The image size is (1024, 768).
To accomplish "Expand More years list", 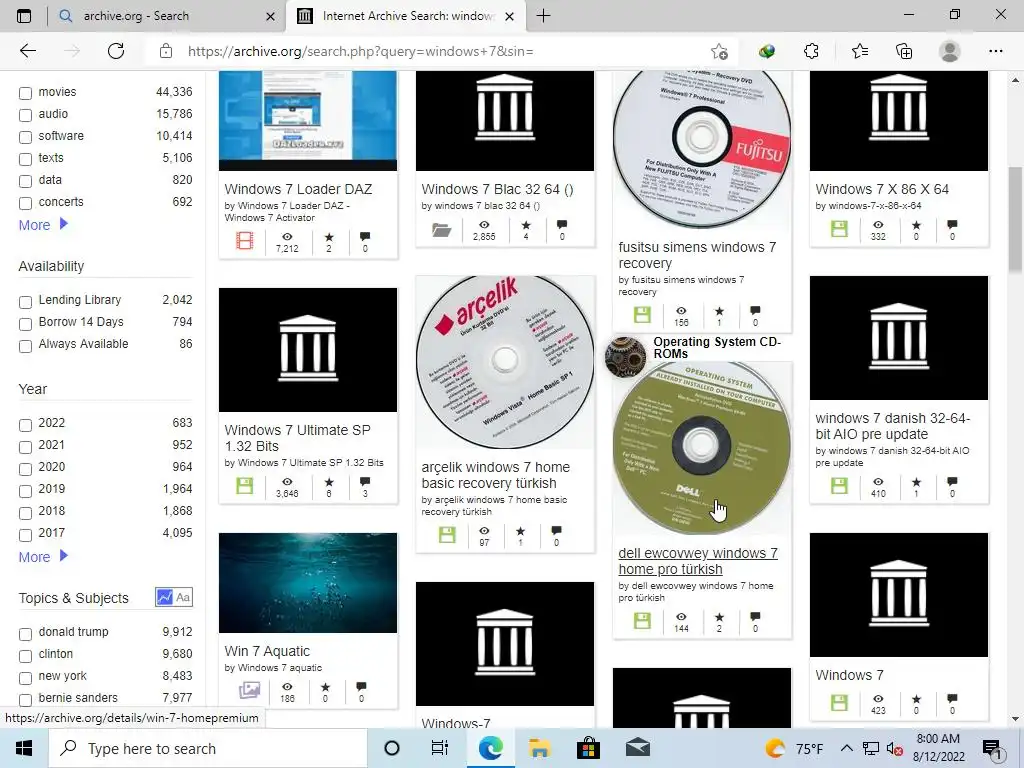I will [43, 556].
